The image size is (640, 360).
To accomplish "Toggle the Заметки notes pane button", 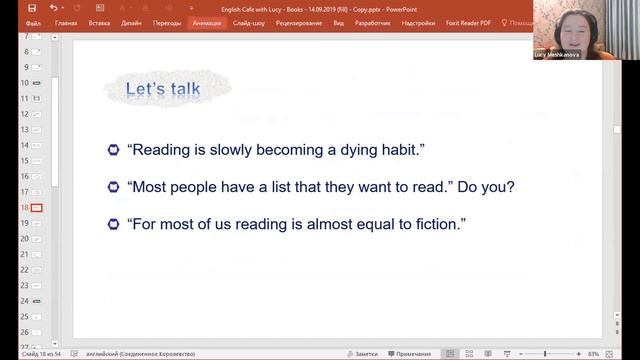I will (x=362, y=354).
